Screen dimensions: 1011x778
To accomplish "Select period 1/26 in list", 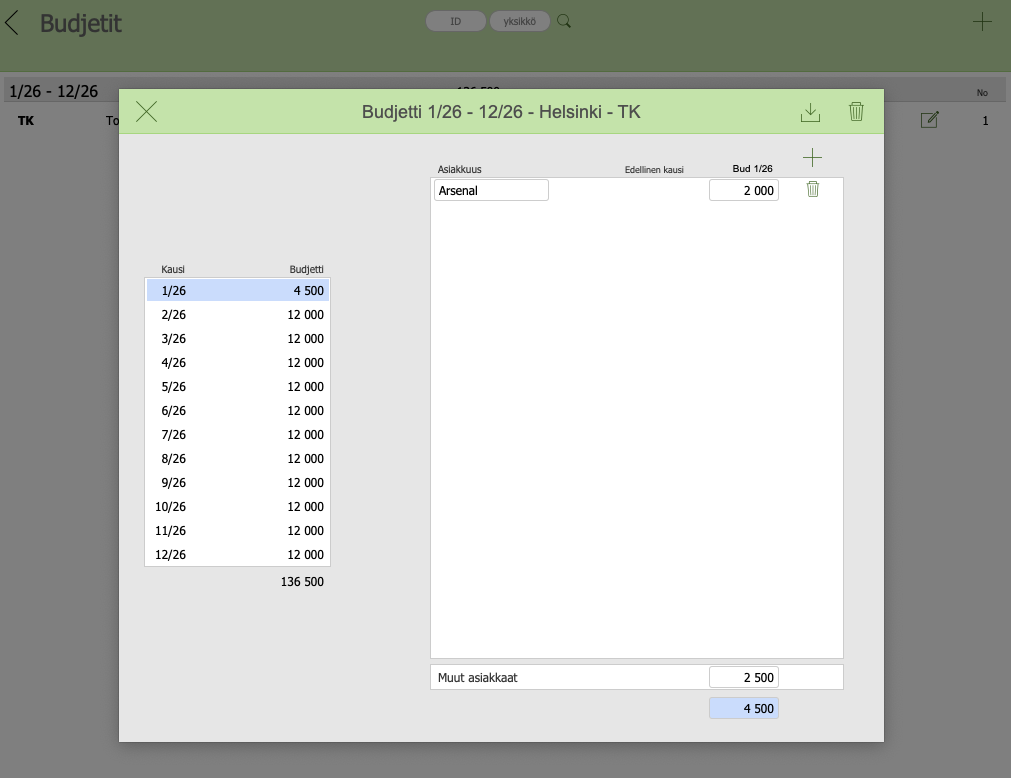I will (238, 291).
